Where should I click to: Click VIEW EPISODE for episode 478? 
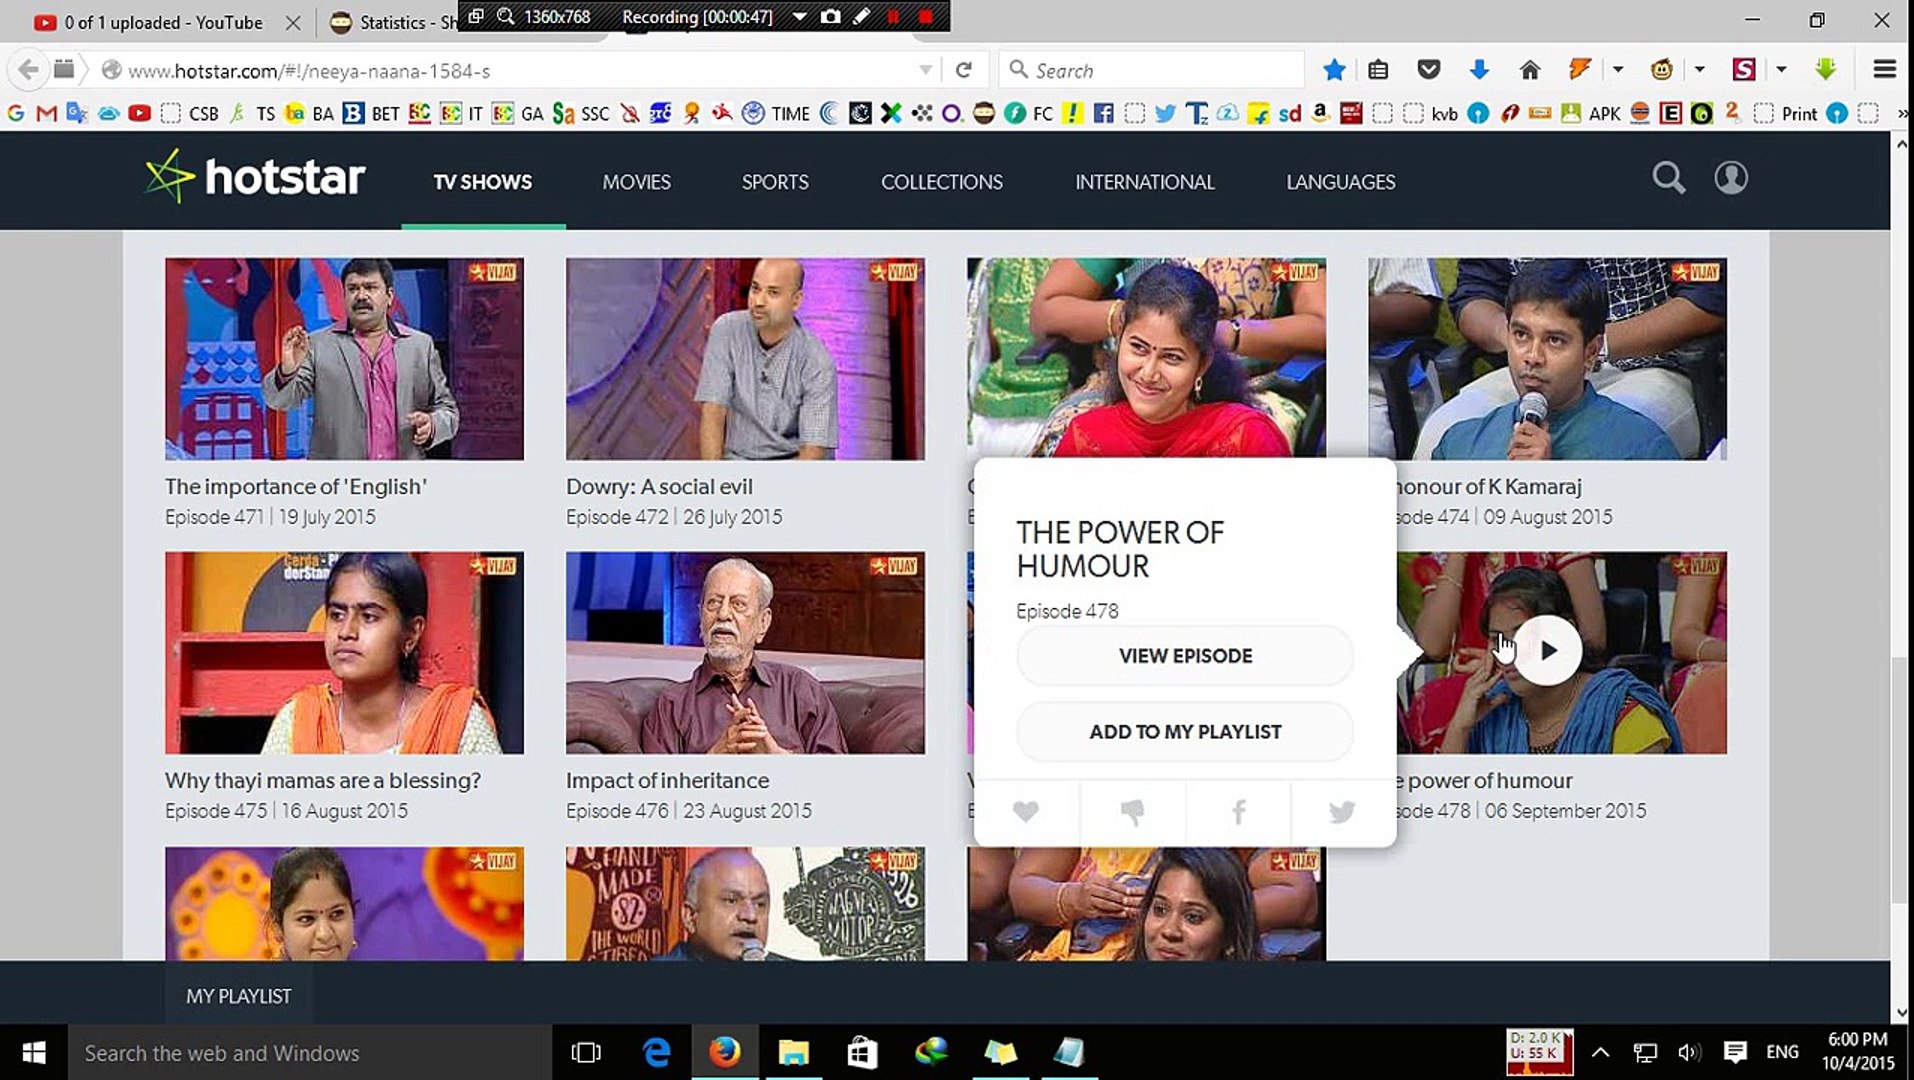[x=1184, y=656]
